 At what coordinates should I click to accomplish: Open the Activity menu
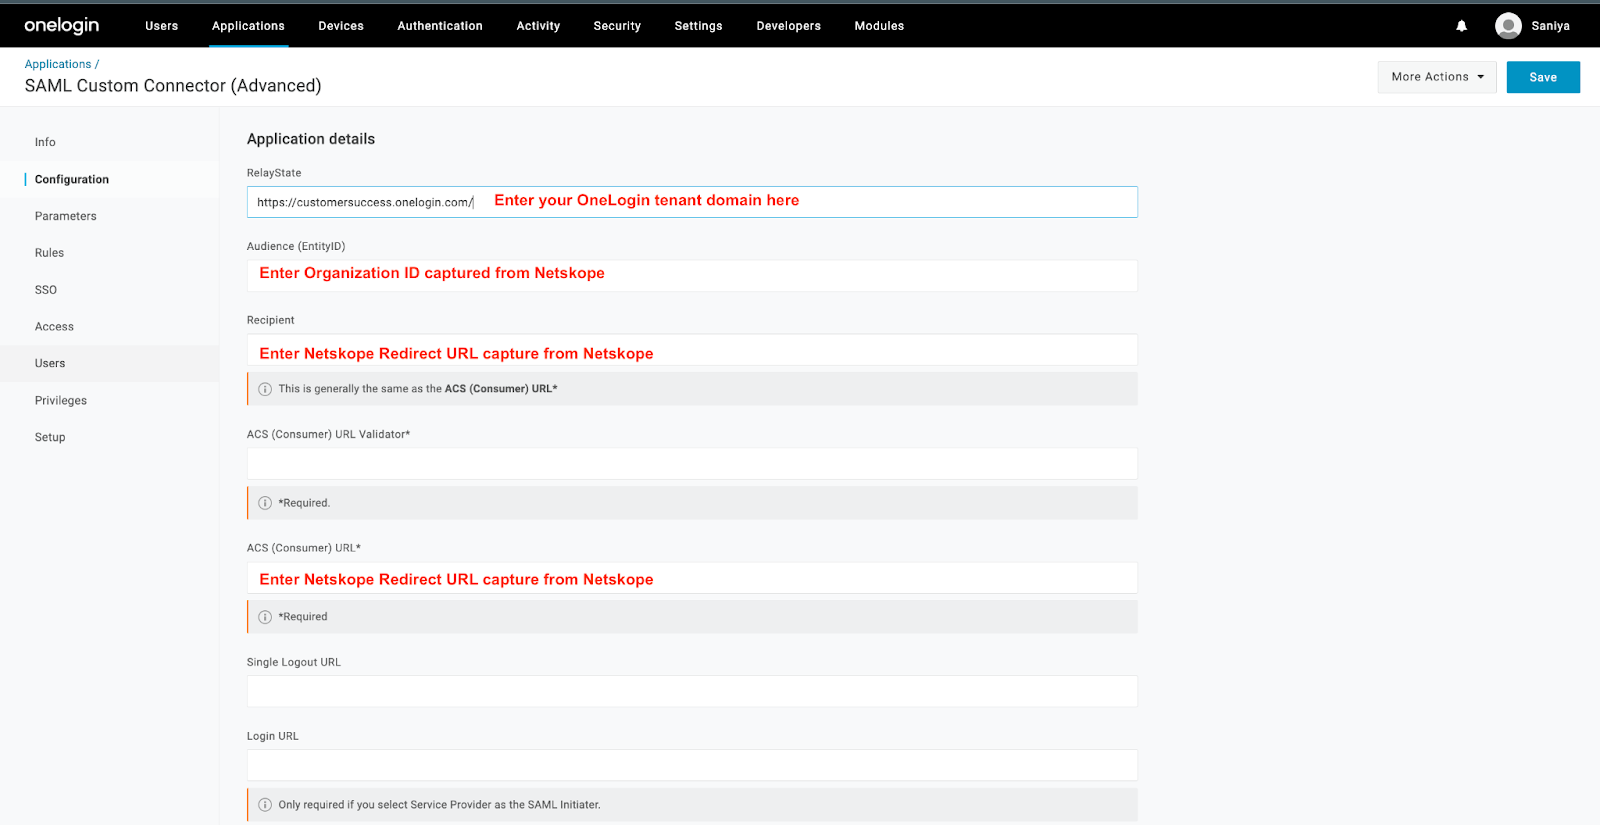(x=538, y=26)
